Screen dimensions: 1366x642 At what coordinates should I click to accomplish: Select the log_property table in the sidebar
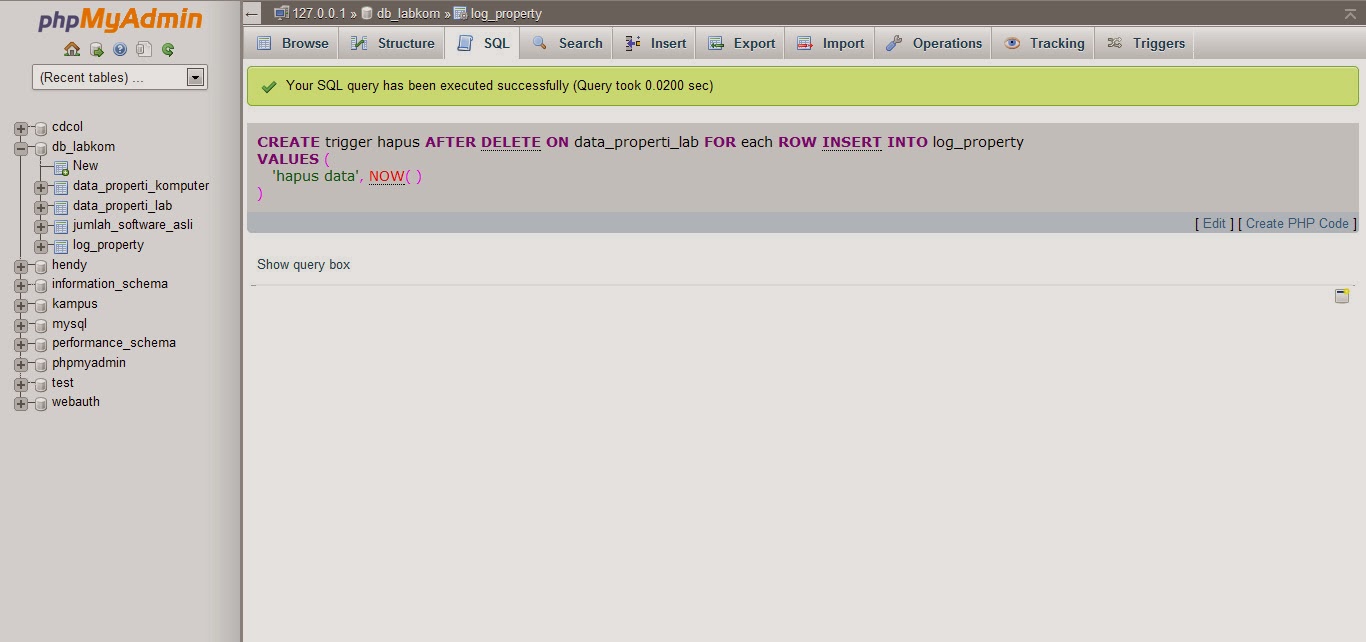107,244
